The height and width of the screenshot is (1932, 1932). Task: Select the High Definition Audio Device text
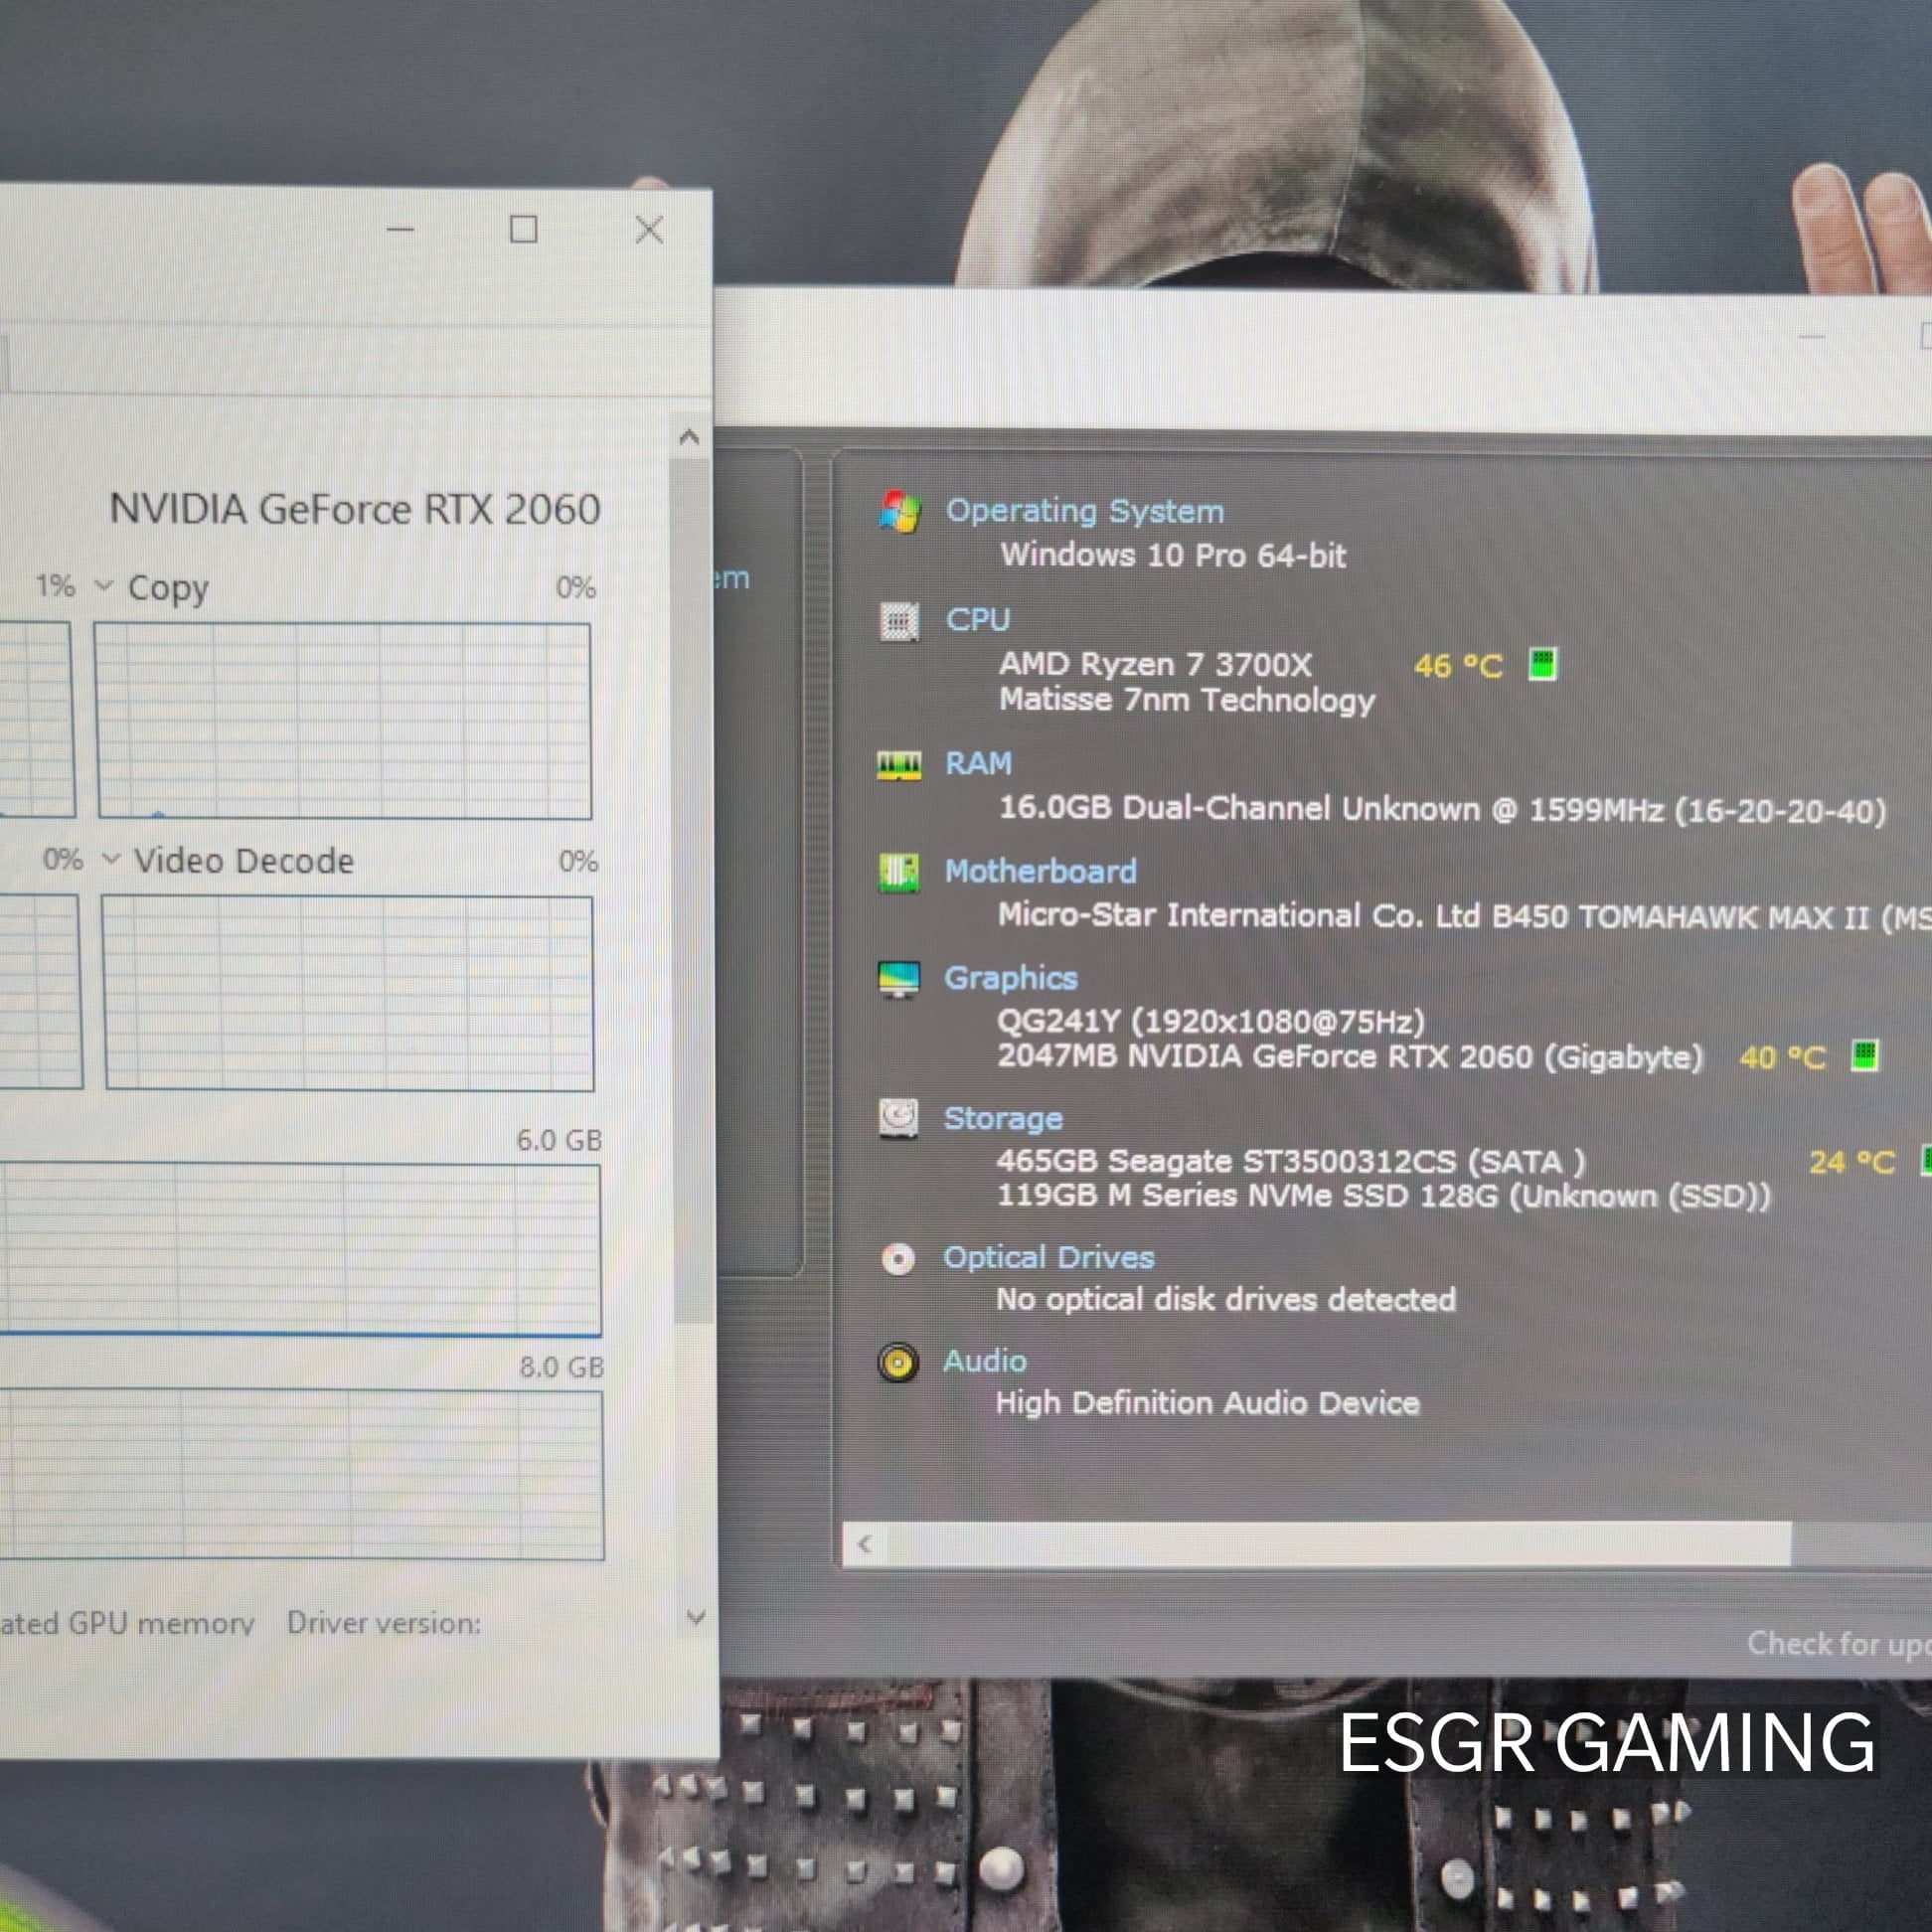(1208, 1403)
